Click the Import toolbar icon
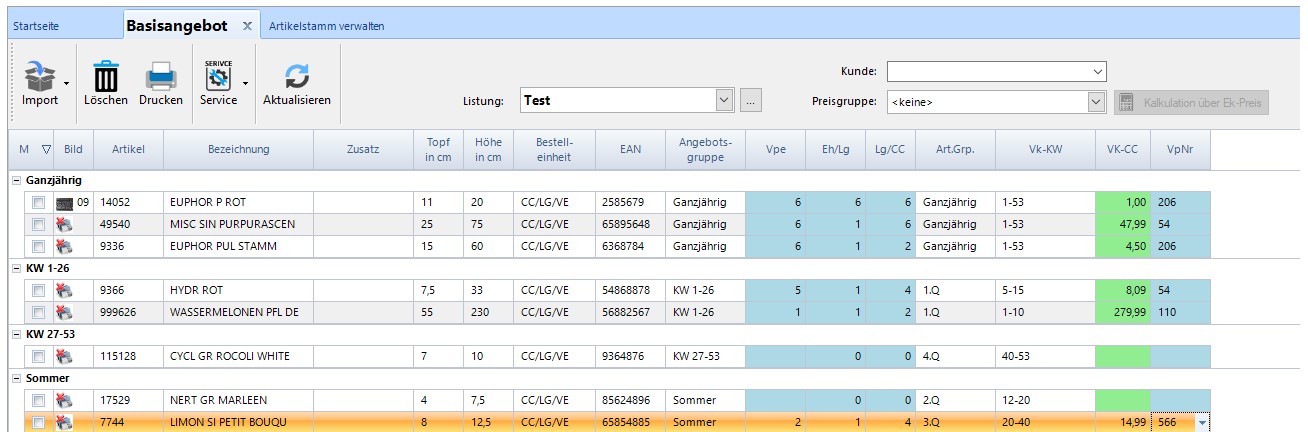Image resolution: width=1308 pixels, height=432 pixels. pos(38,75)
